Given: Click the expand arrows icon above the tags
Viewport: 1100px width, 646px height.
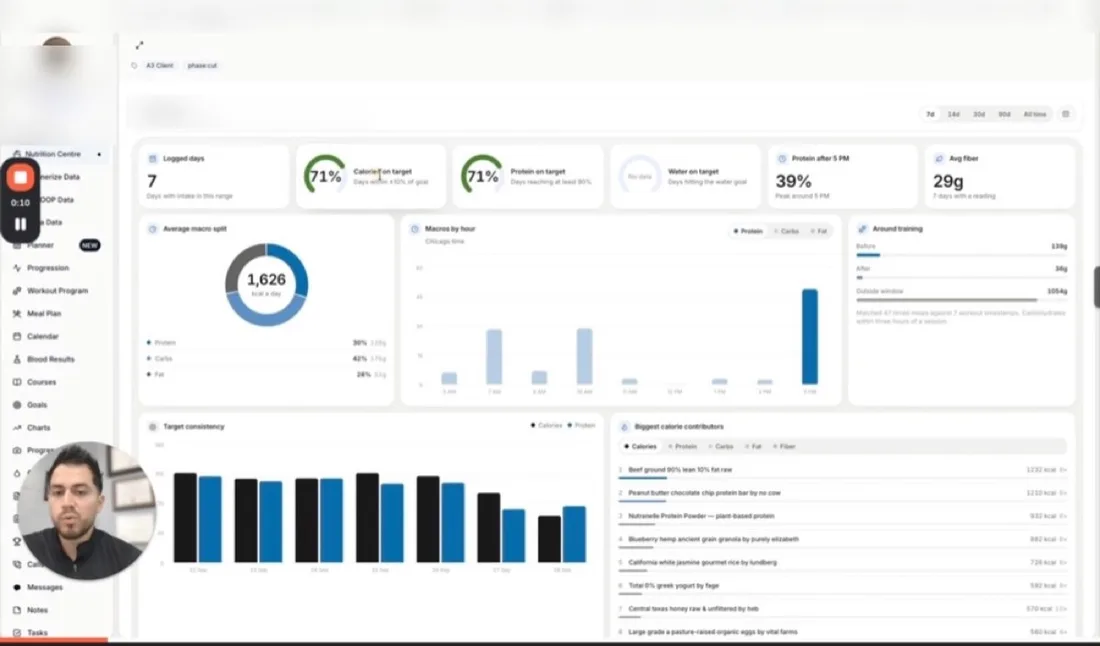Looking at the screenshot, I should pyautogui.click(x=139, y=46).
